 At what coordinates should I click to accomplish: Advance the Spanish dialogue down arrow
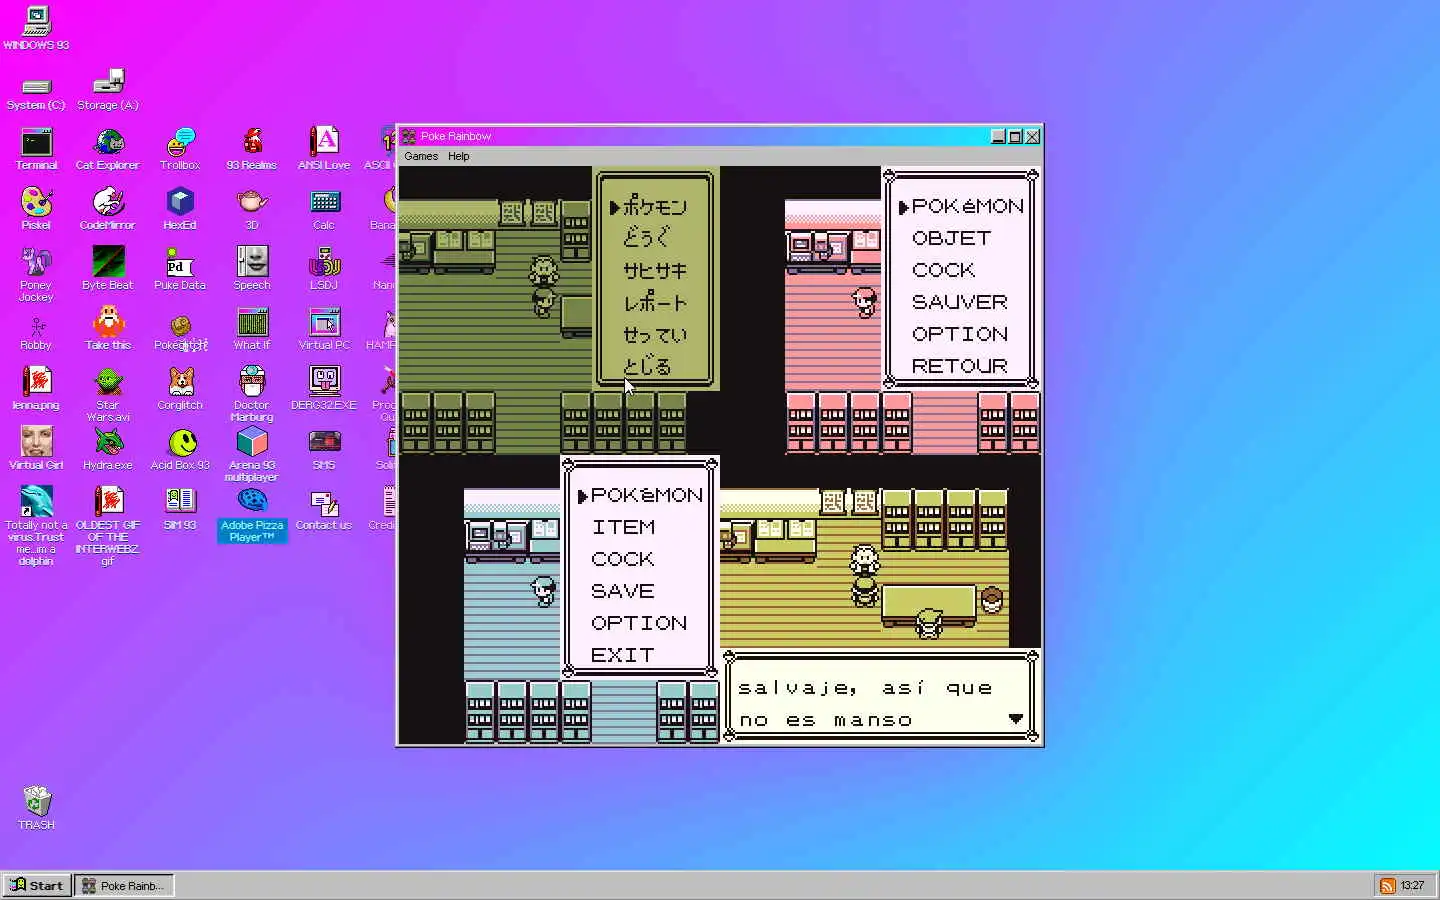[x=1016, y=719]
